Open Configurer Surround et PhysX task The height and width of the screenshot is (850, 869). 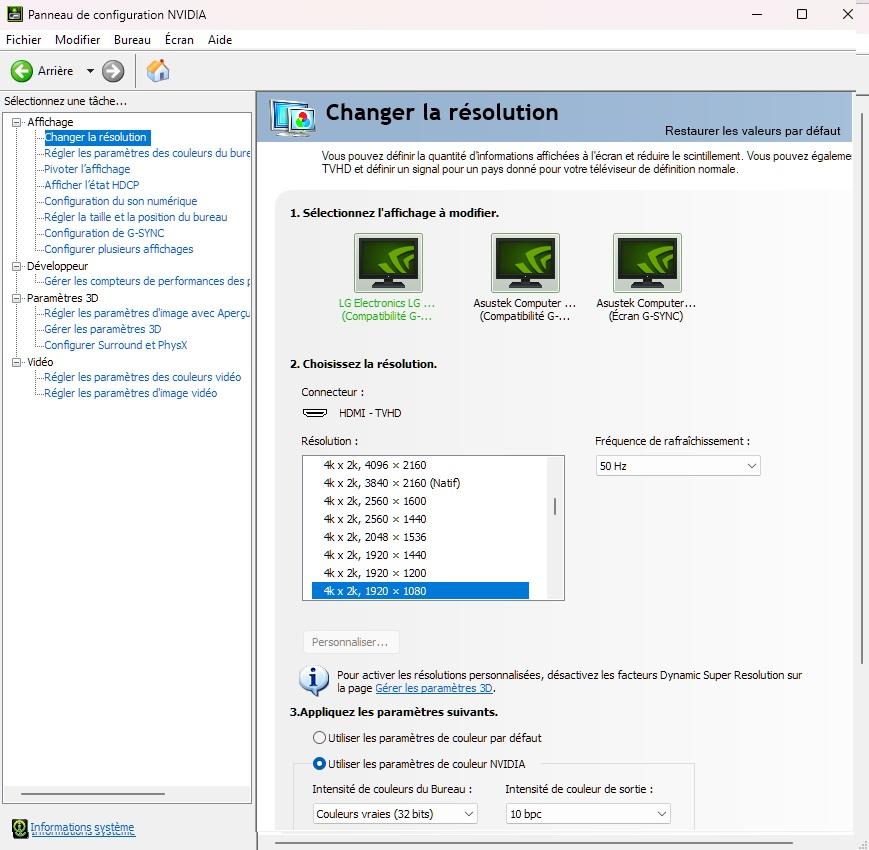click(x=116, y=345)
